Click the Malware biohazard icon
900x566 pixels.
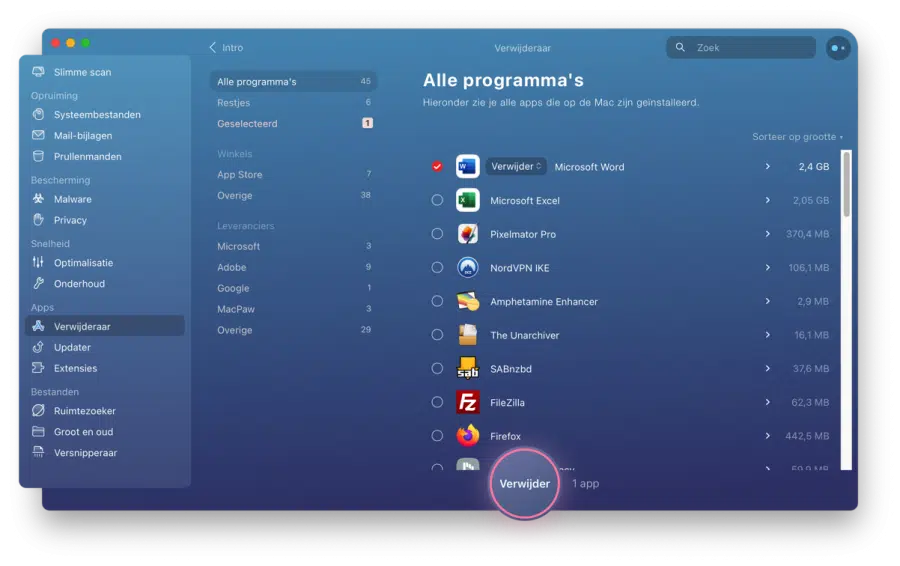[38, 199]
